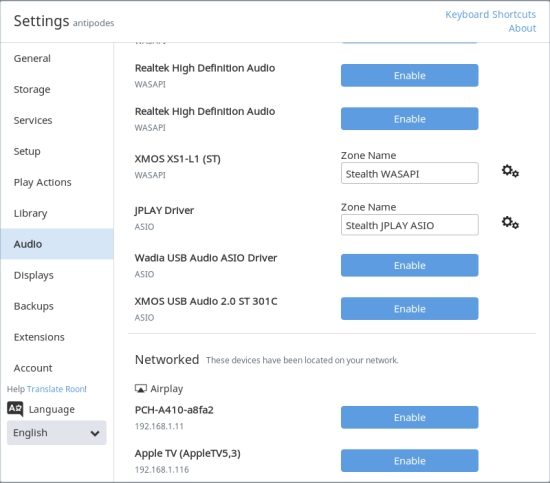Click the Settings title text
The height and width of the screenshot is (483, 550).
pyautogui.click(x=41, y=21)
